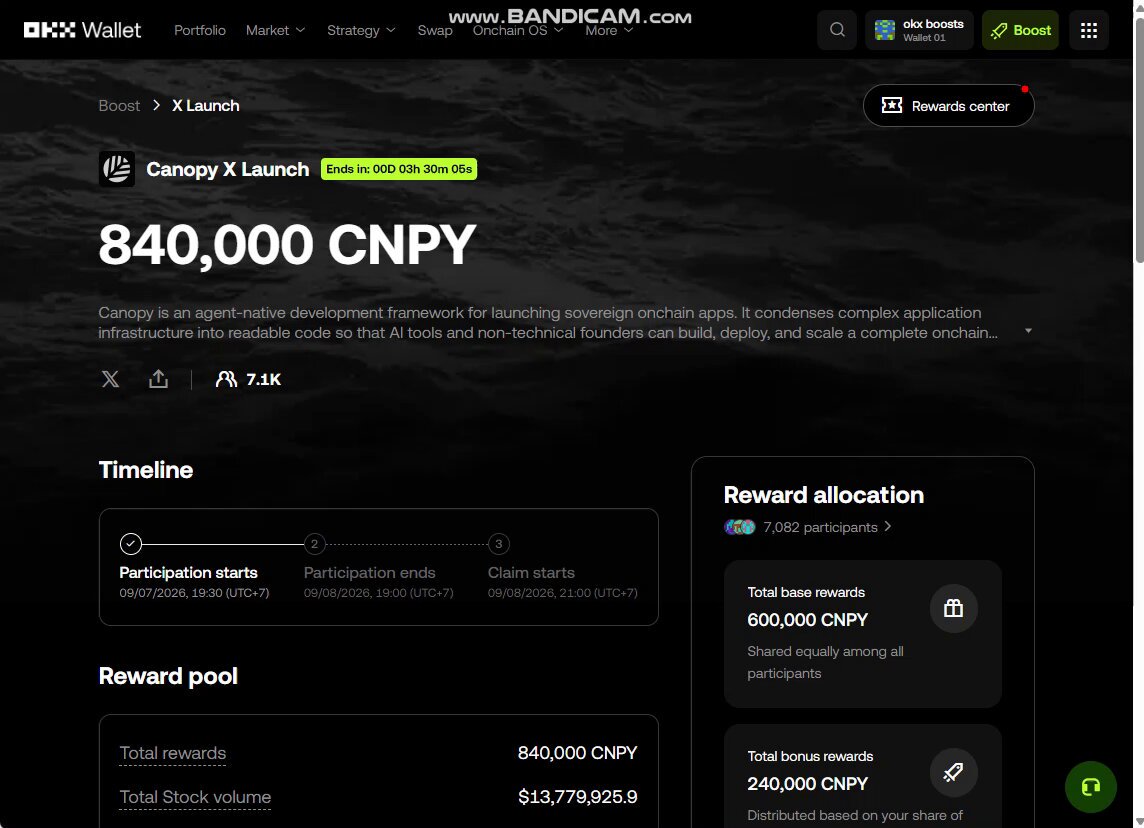Click the completed Participation starts checkmark
The image size is (1144, 828).
tap(131, 543)
